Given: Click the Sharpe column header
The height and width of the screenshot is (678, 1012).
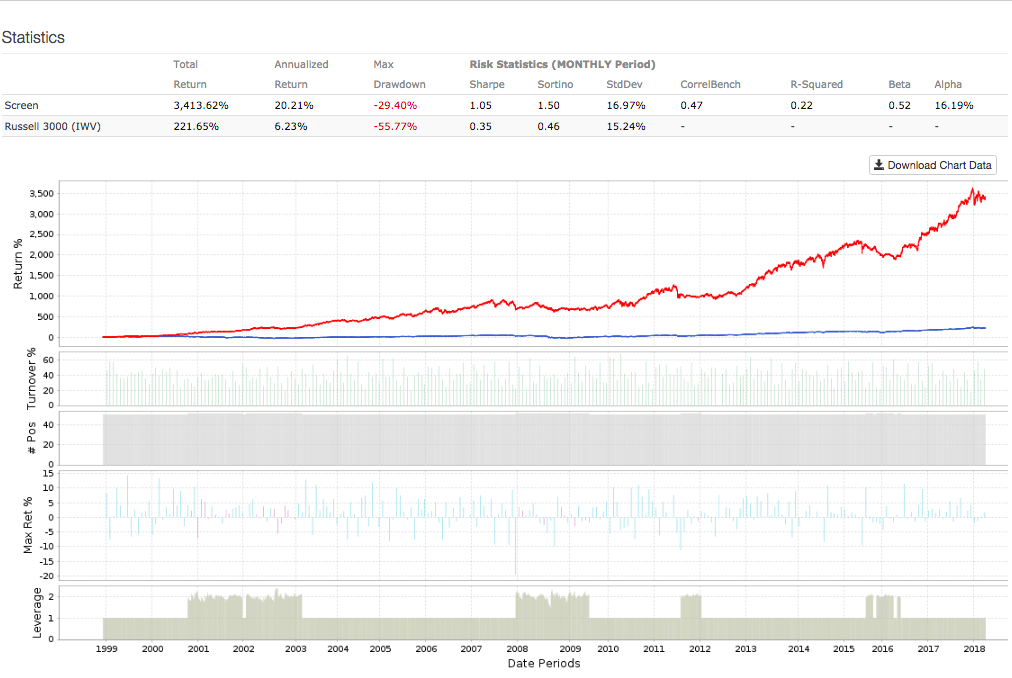Looking at the screenshot, I should 487,84.
